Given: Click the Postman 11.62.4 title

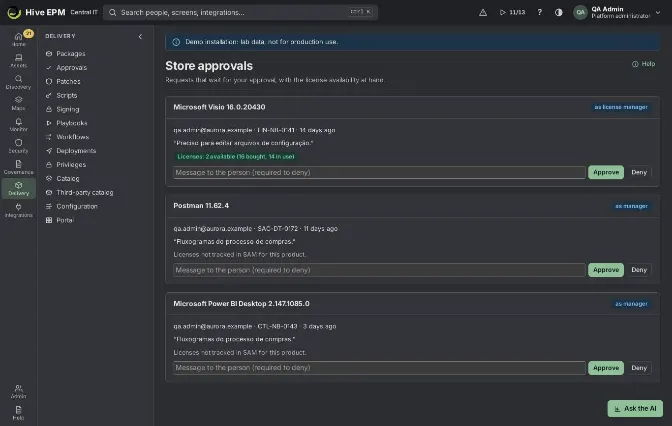Looking at the screenshot, I should pyautogui.click(x=201, y=206).
